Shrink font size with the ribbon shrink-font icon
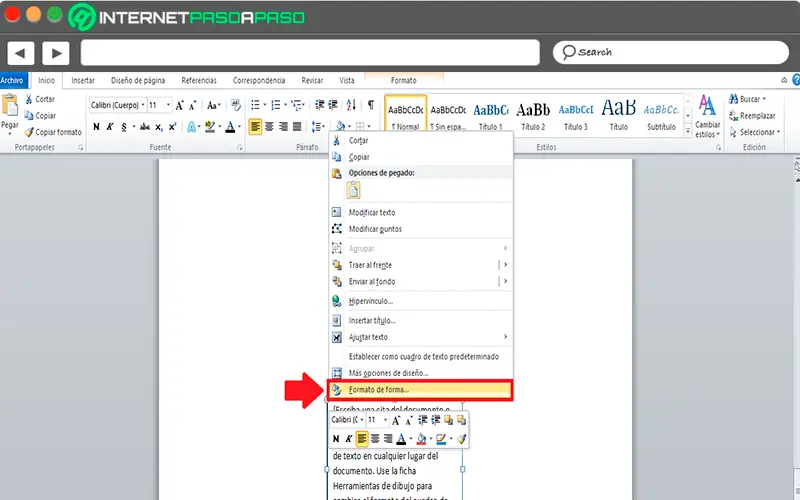The image size is (800, 500). click(x=192, y=106)
